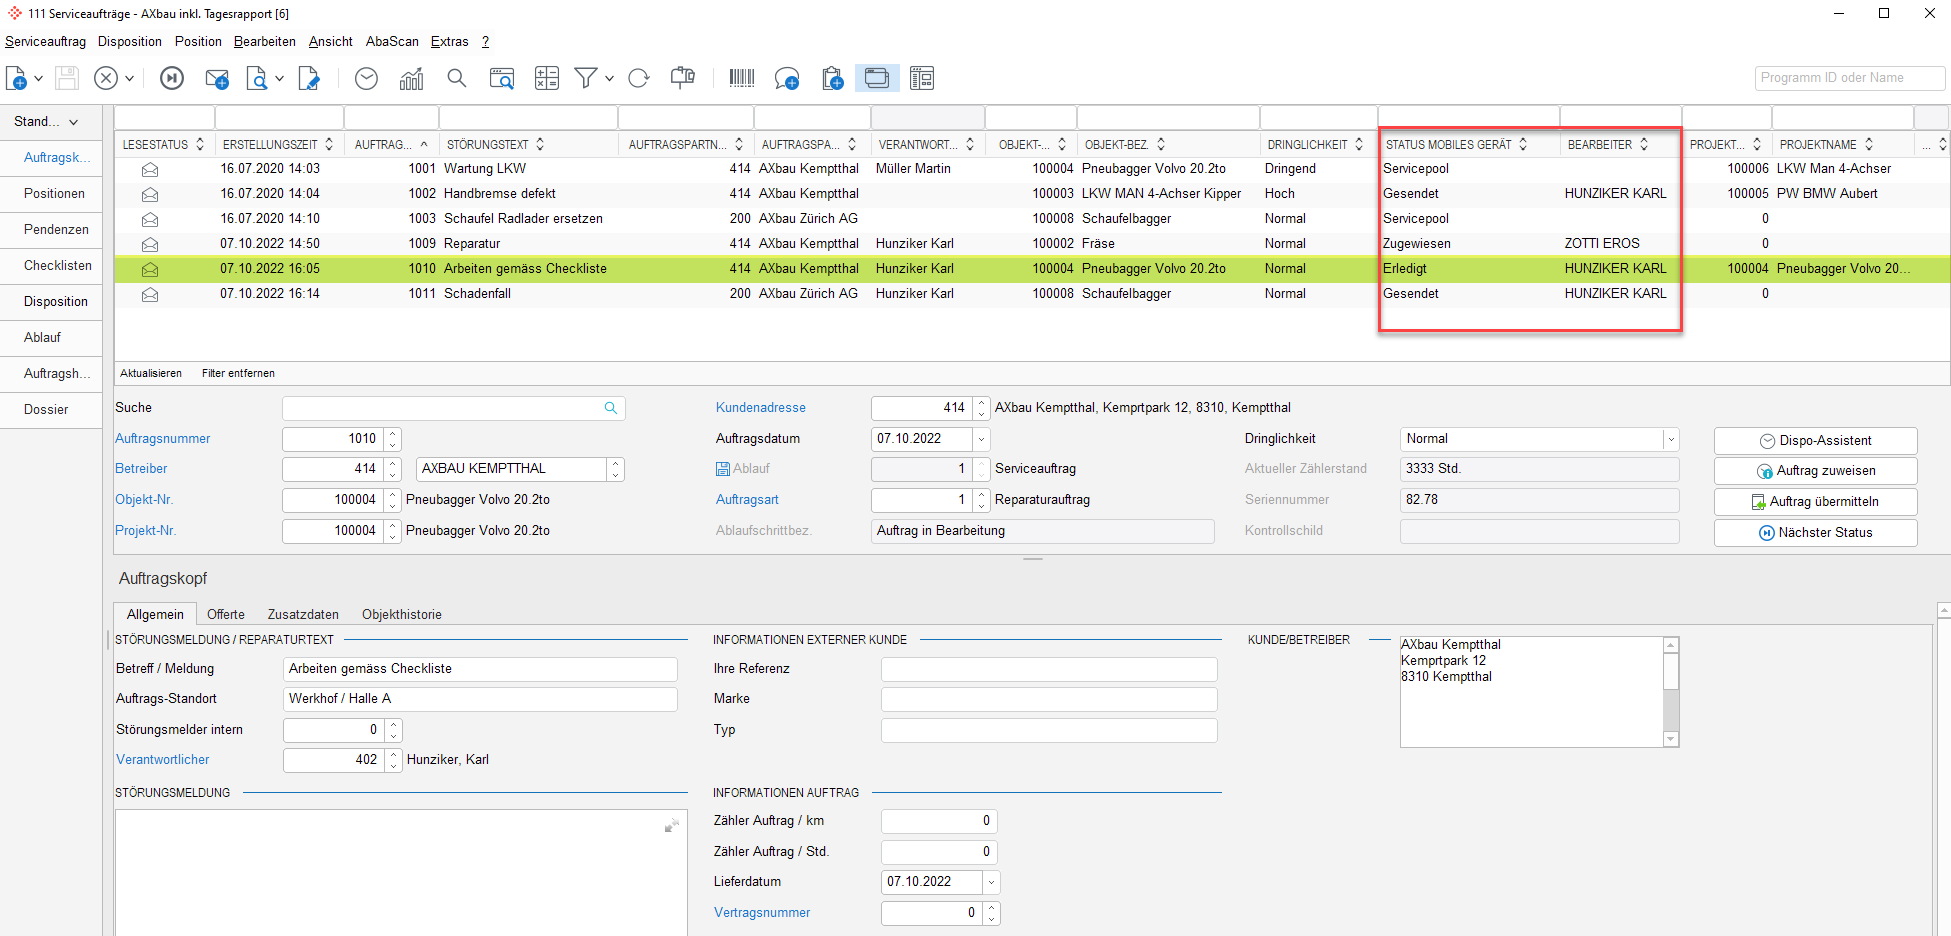Screen dimensions: 1951x936
Task: Click the clock icon in toolbar
Action: click(x=367, y=78)
